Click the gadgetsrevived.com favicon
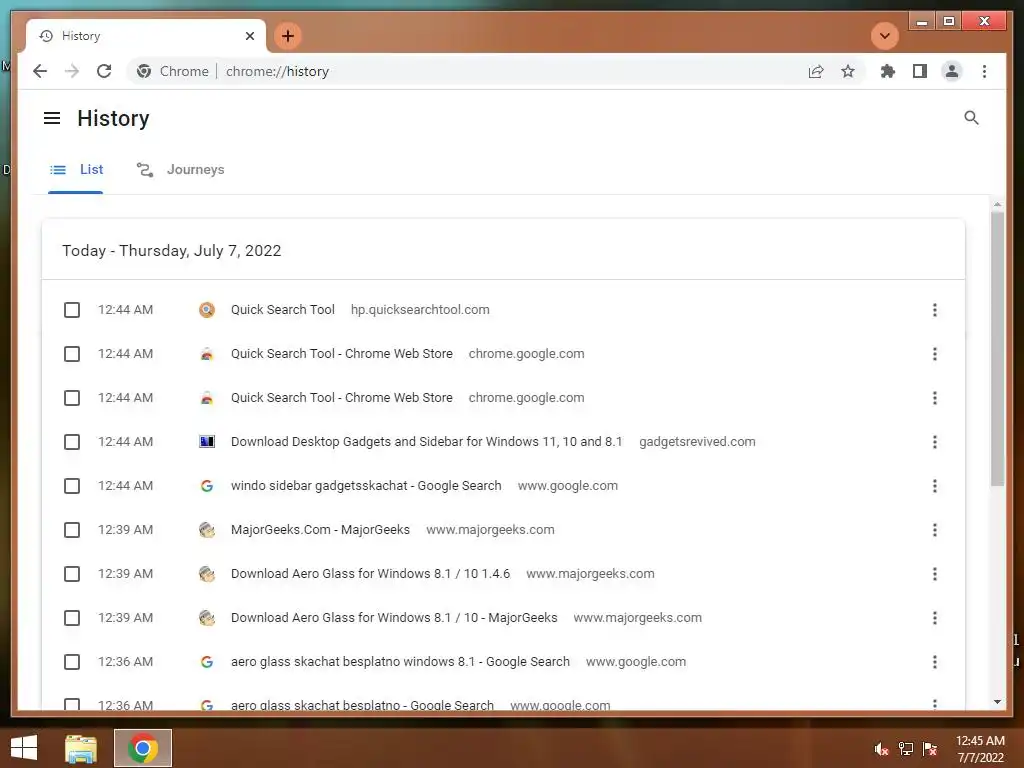This screenshot has height=768, width=1024. [207, 442]
